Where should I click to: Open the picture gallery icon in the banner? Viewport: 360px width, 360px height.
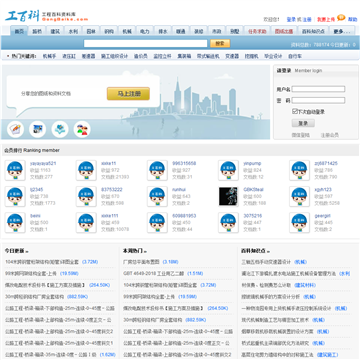pyautogui.click(x=37, y=129)
